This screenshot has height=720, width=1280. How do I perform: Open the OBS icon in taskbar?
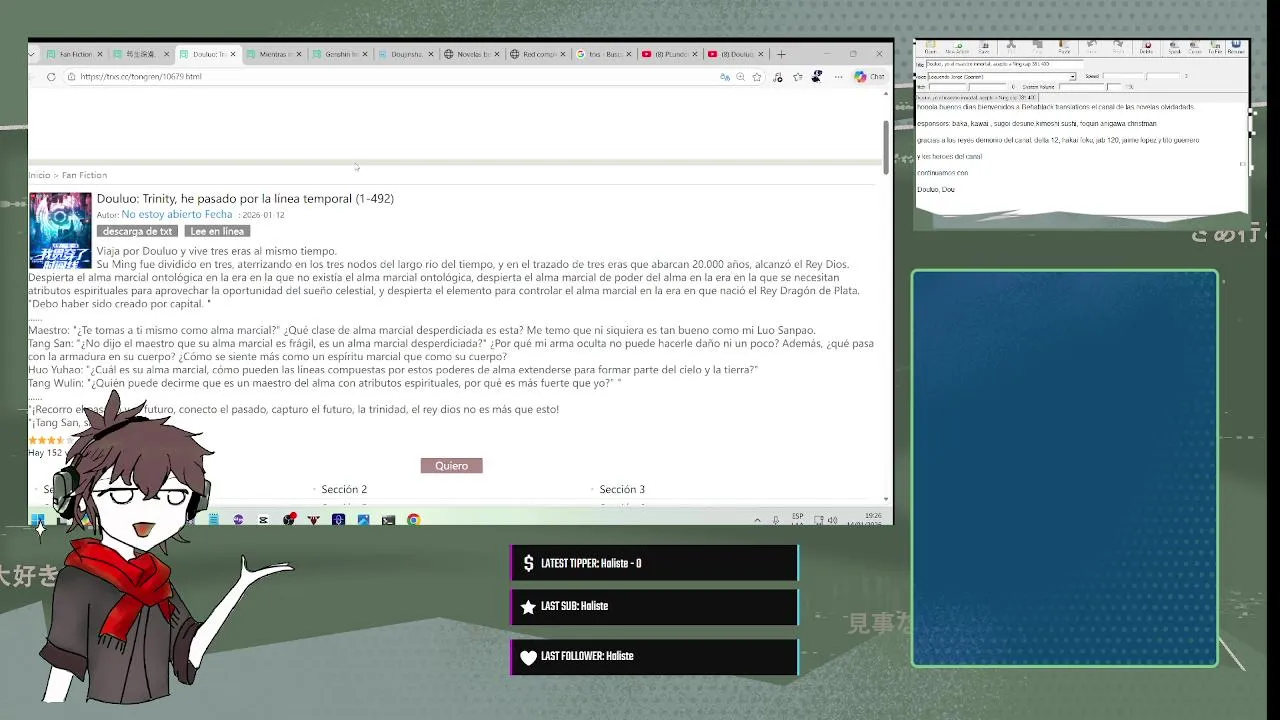(288, 519)
